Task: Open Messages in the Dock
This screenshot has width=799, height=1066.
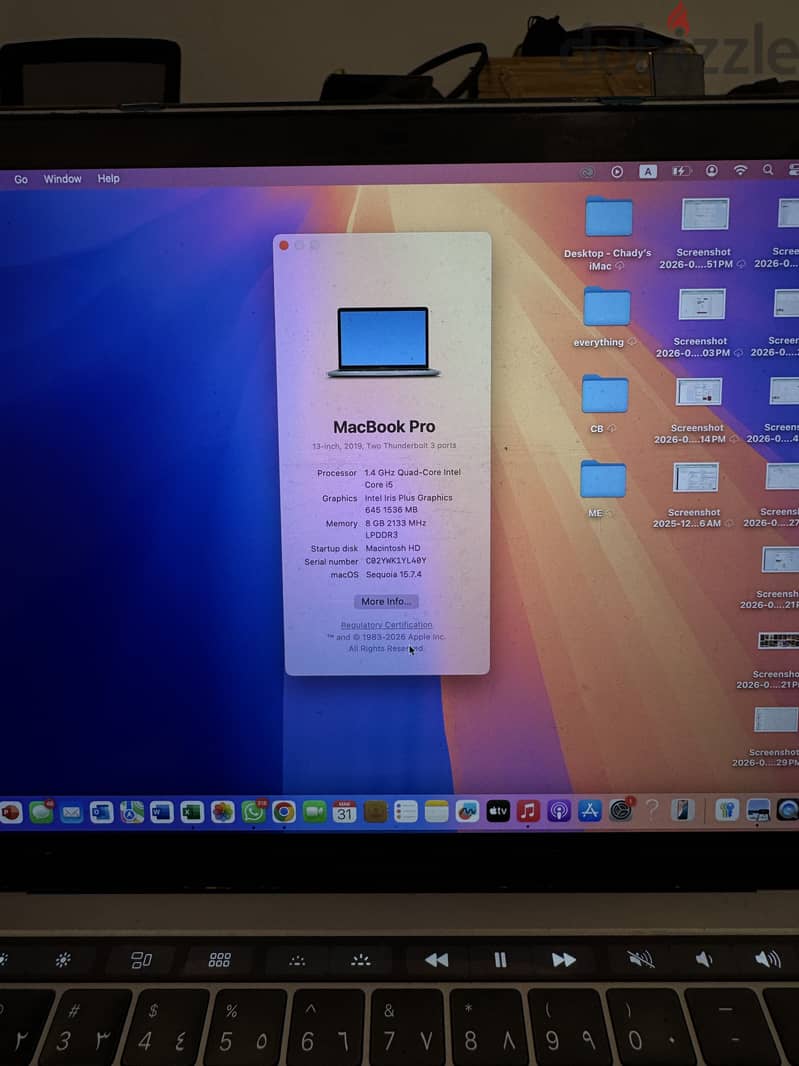Action: [x=41, y=812]
